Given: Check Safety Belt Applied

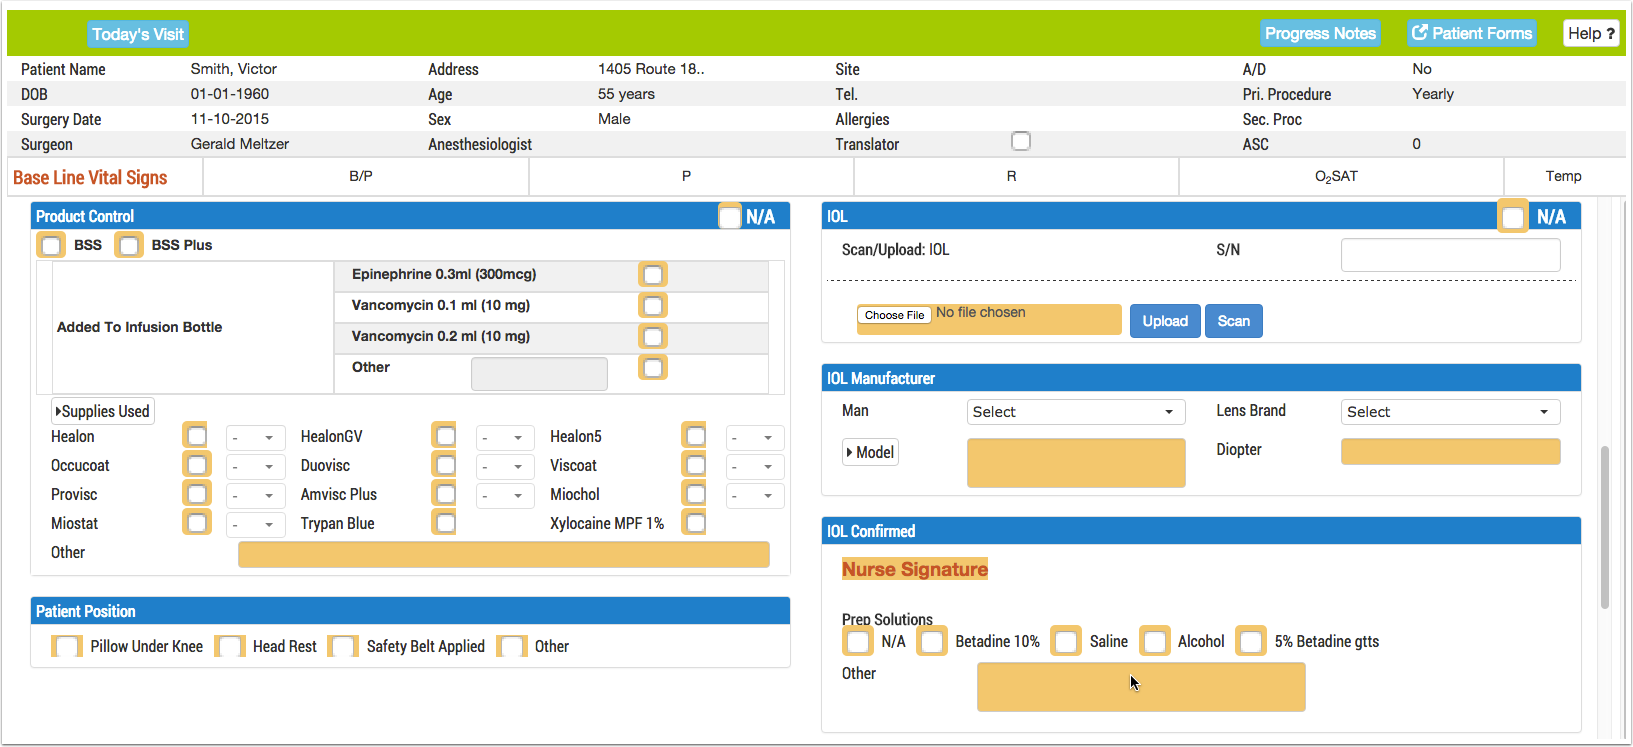Looking at the screenshot, I should (x=343, y=646).
